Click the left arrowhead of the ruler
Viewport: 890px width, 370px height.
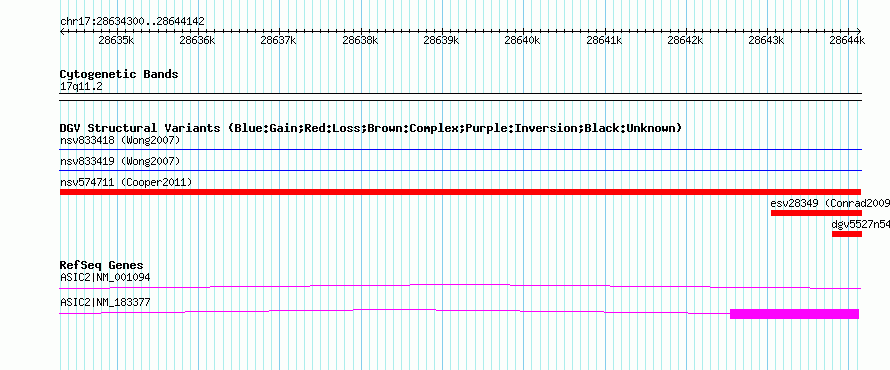pos(62,31)
